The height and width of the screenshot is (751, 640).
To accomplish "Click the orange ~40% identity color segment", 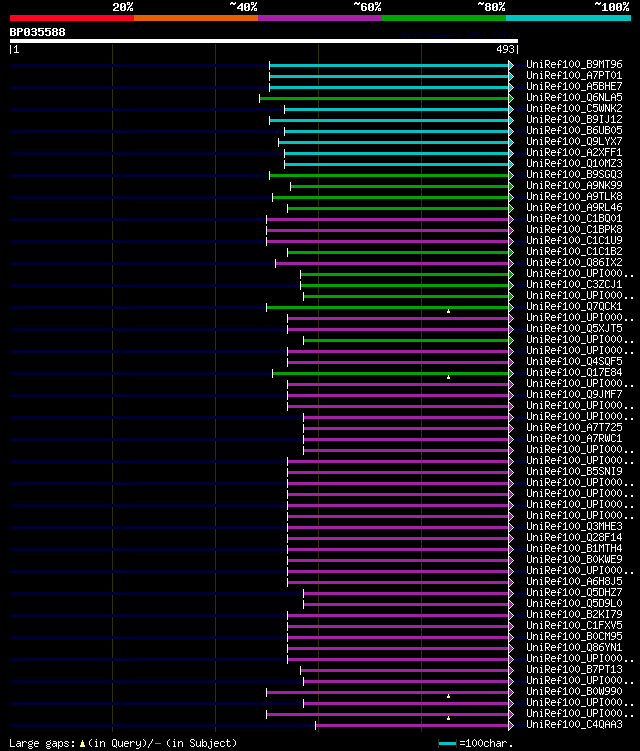I will [x=196, y=18].
